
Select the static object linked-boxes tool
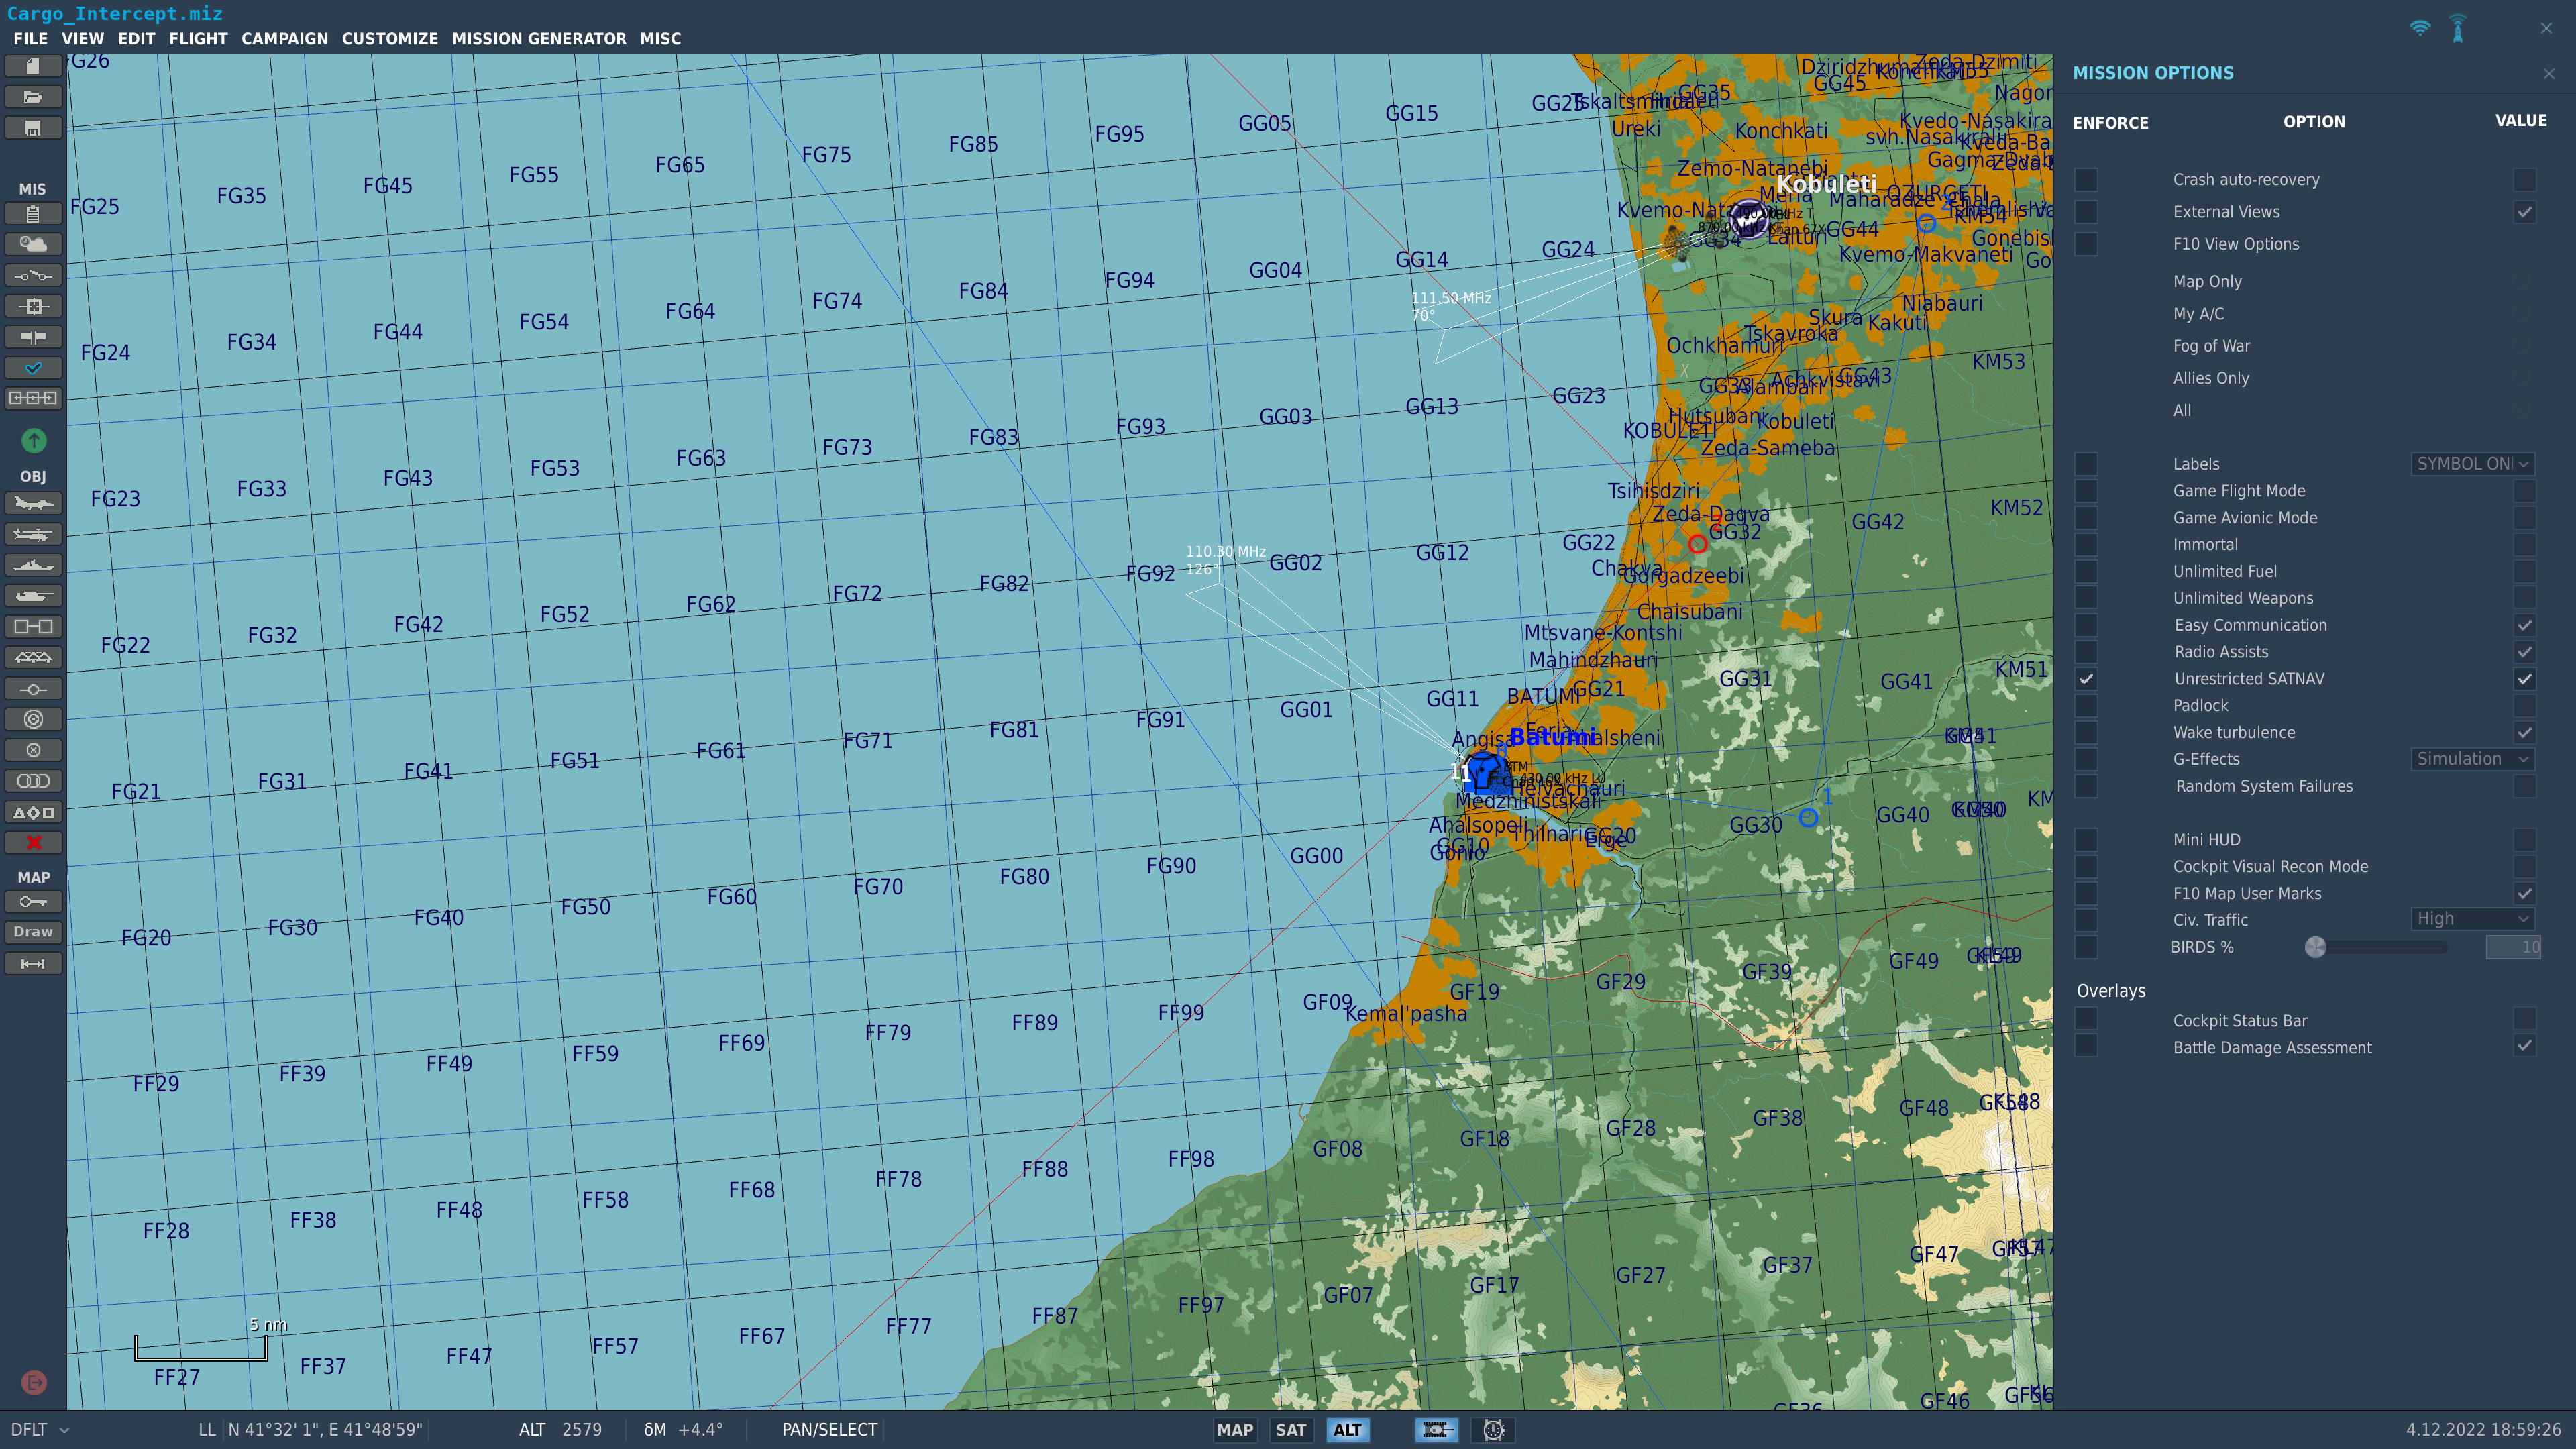pyautogui.click(x=33, y=627)
